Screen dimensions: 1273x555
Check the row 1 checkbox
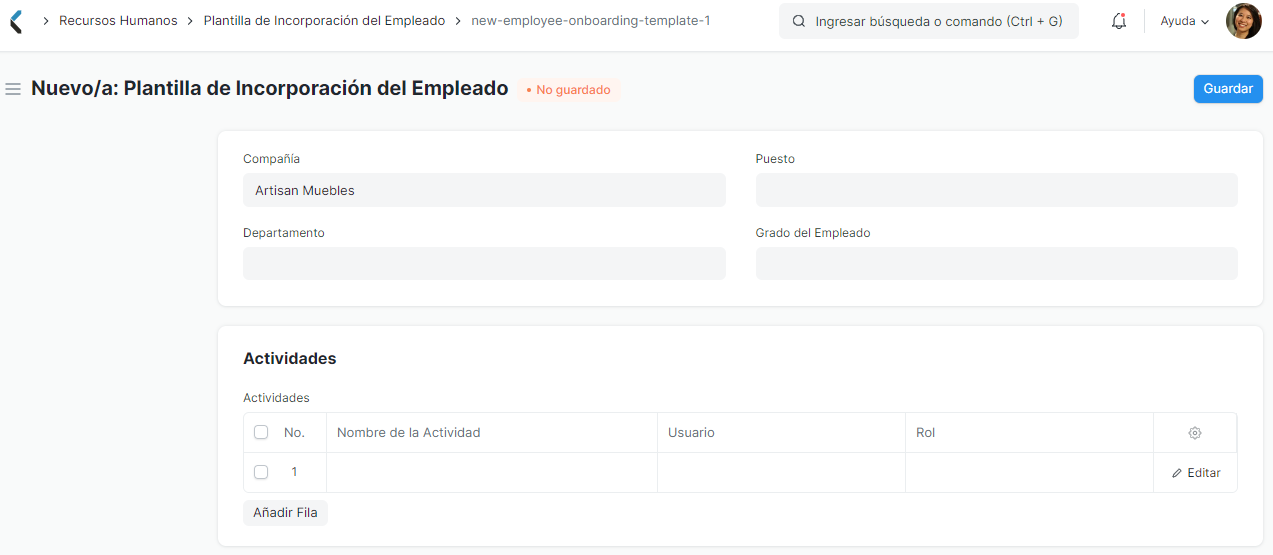261,472
